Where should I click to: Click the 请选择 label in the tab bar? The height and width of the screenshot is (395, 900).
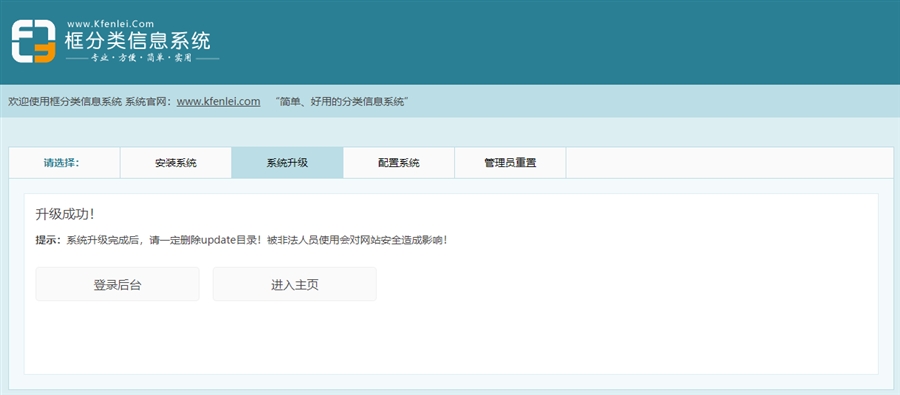tap(61, 163)
